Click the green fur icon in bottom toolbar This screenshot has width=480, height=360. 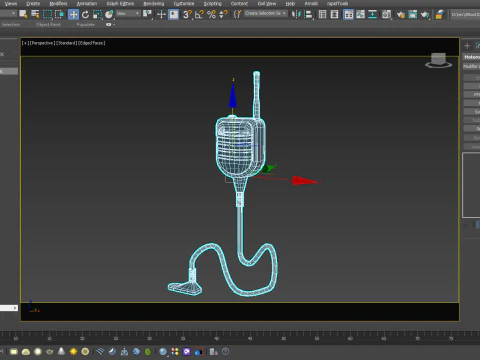[x=148, y=351]
